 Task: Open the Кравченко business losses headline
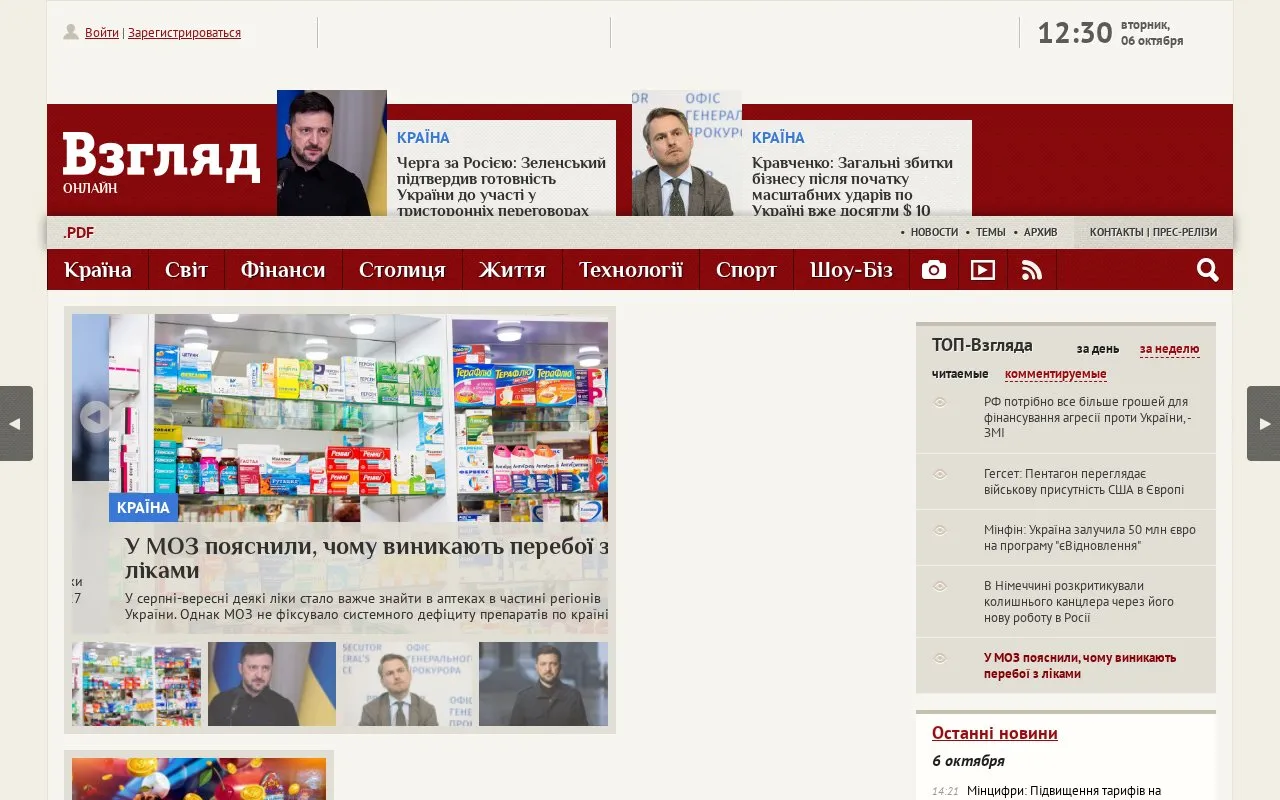pyautogui.click(x=853, y=186)
